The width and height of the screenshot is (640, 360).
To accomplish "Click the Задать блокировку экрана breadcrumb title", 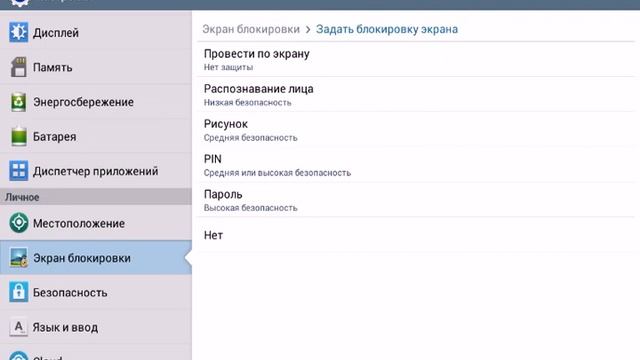I will point(387,29).
